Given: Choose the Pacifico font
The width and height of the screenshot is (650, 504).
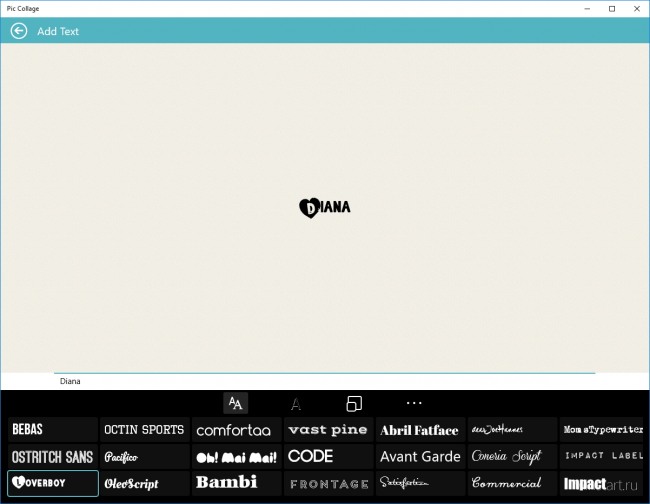Looking at the screenshot, I should (145, 457).
